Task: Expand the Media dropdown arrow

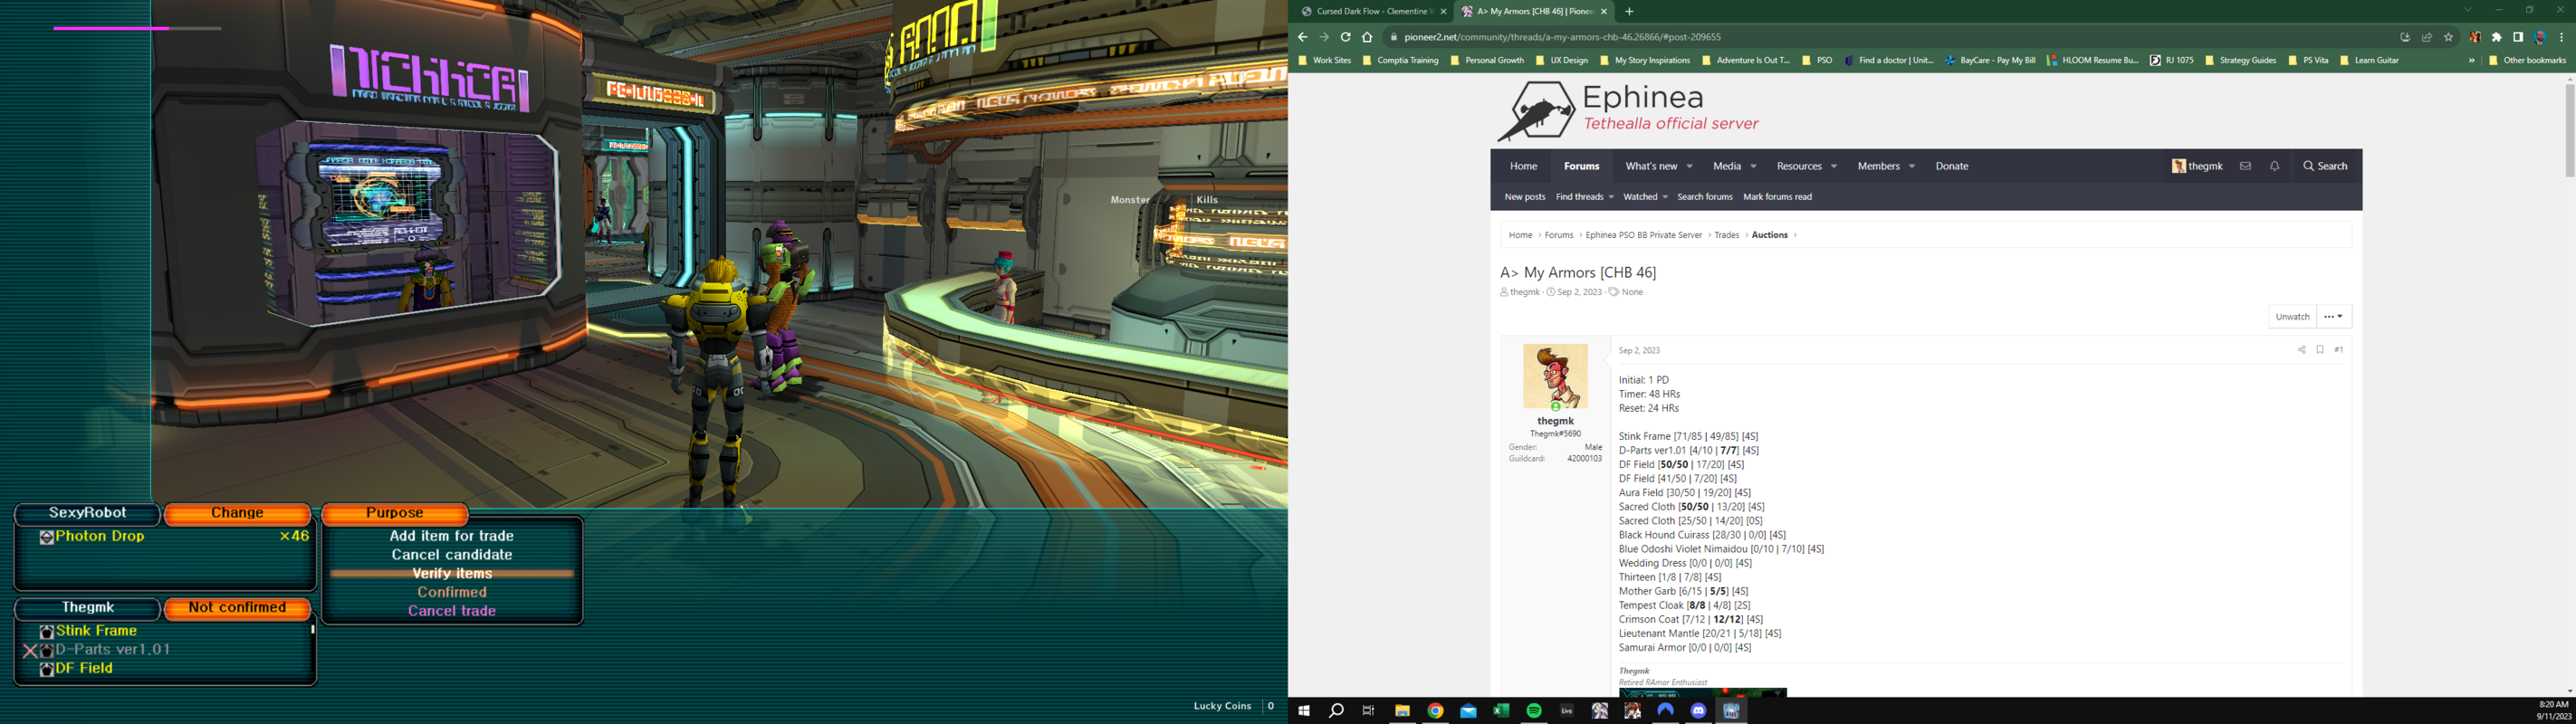Action: (x=1753, y=166)
